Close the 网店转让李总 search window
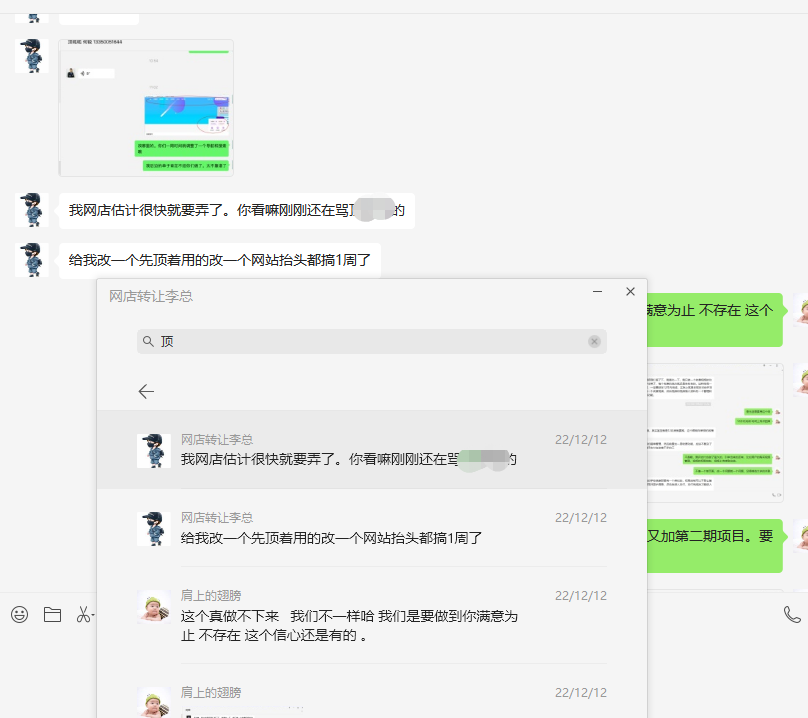Viewport: 808px width, 718px height. [630, 292]
